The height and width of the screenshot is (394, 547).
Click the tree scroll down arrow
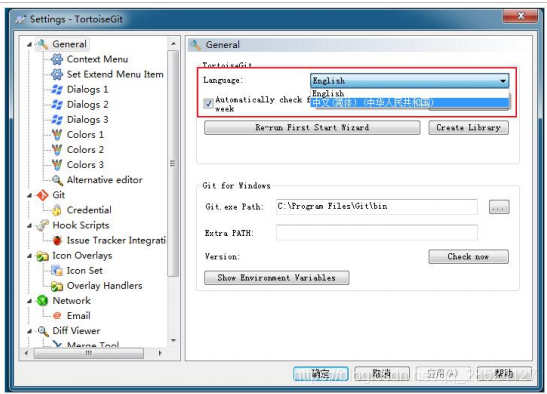click(x=173, y=340)
